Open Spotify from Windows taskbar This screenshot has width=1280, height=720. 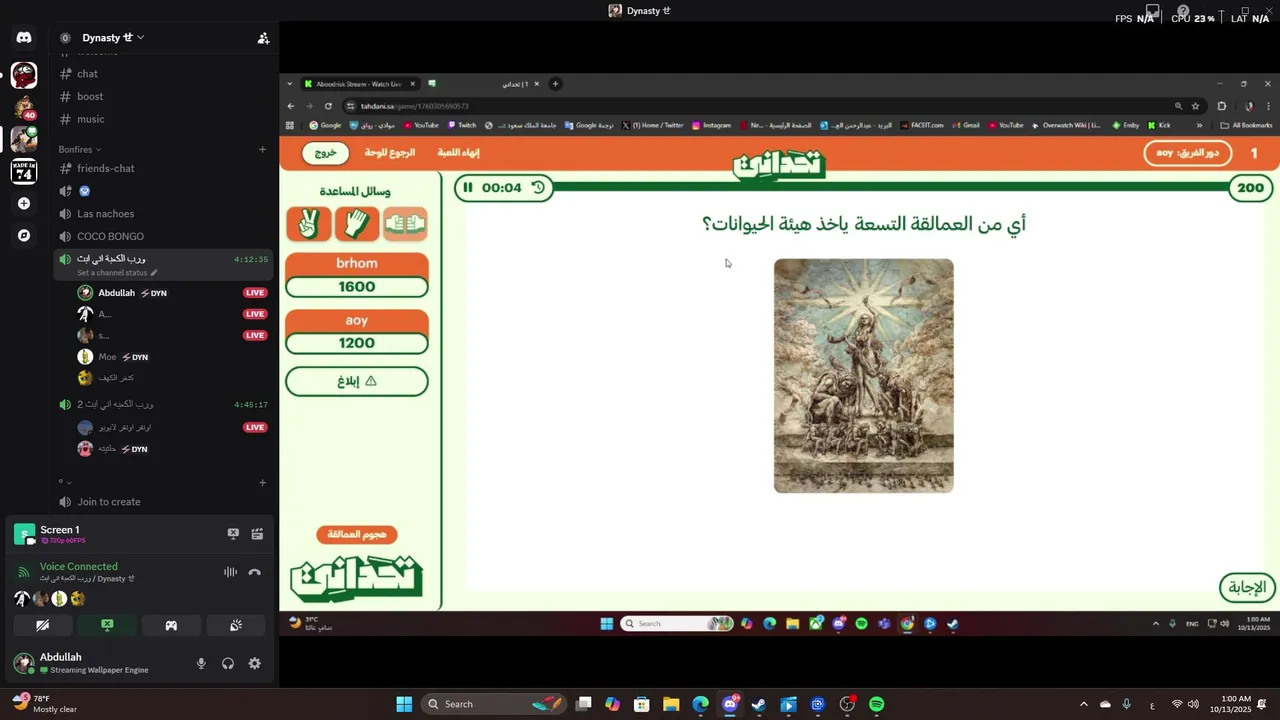point(877,704)
